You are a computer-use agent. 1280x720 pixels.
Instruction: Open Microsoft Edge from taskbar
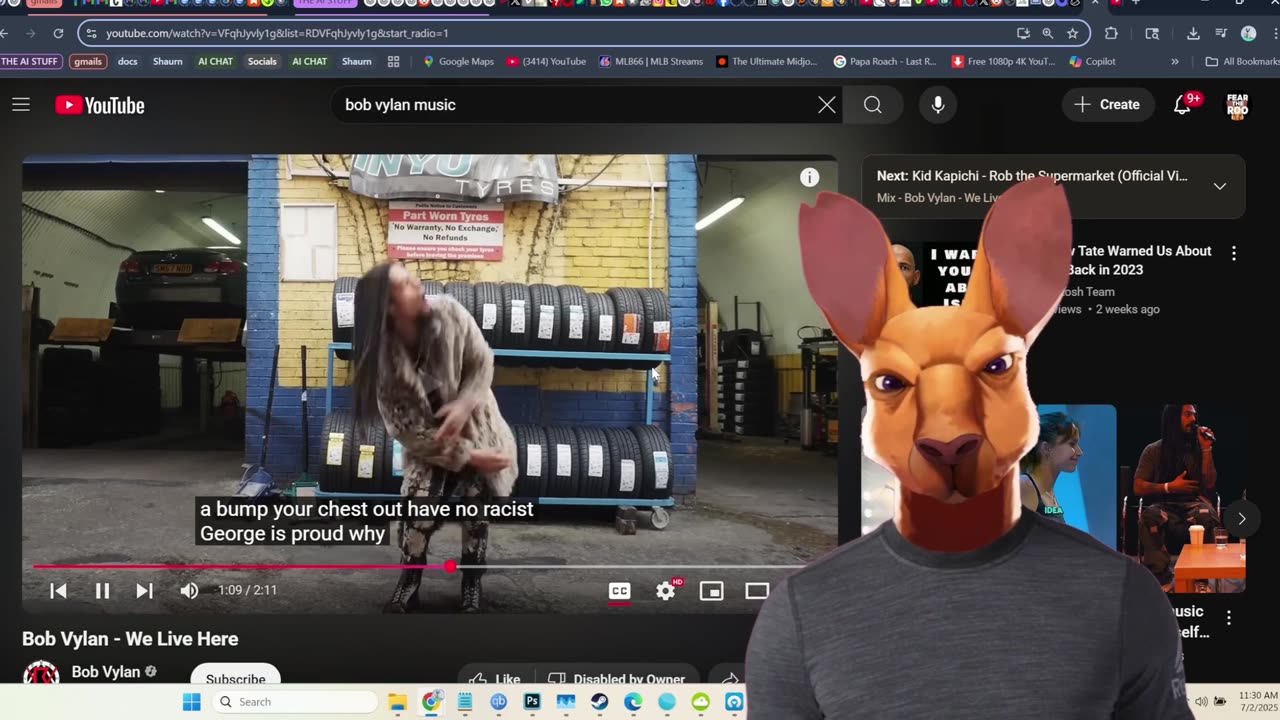(x=633, y=701)
